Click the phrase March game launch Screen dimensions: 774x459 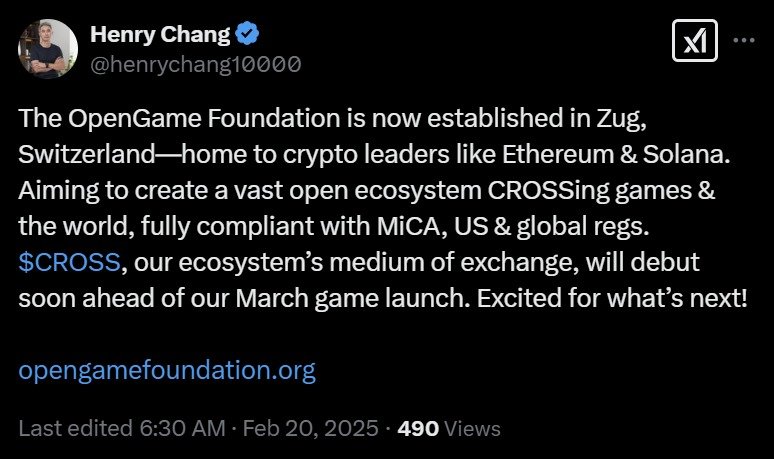tap(352, 298)
